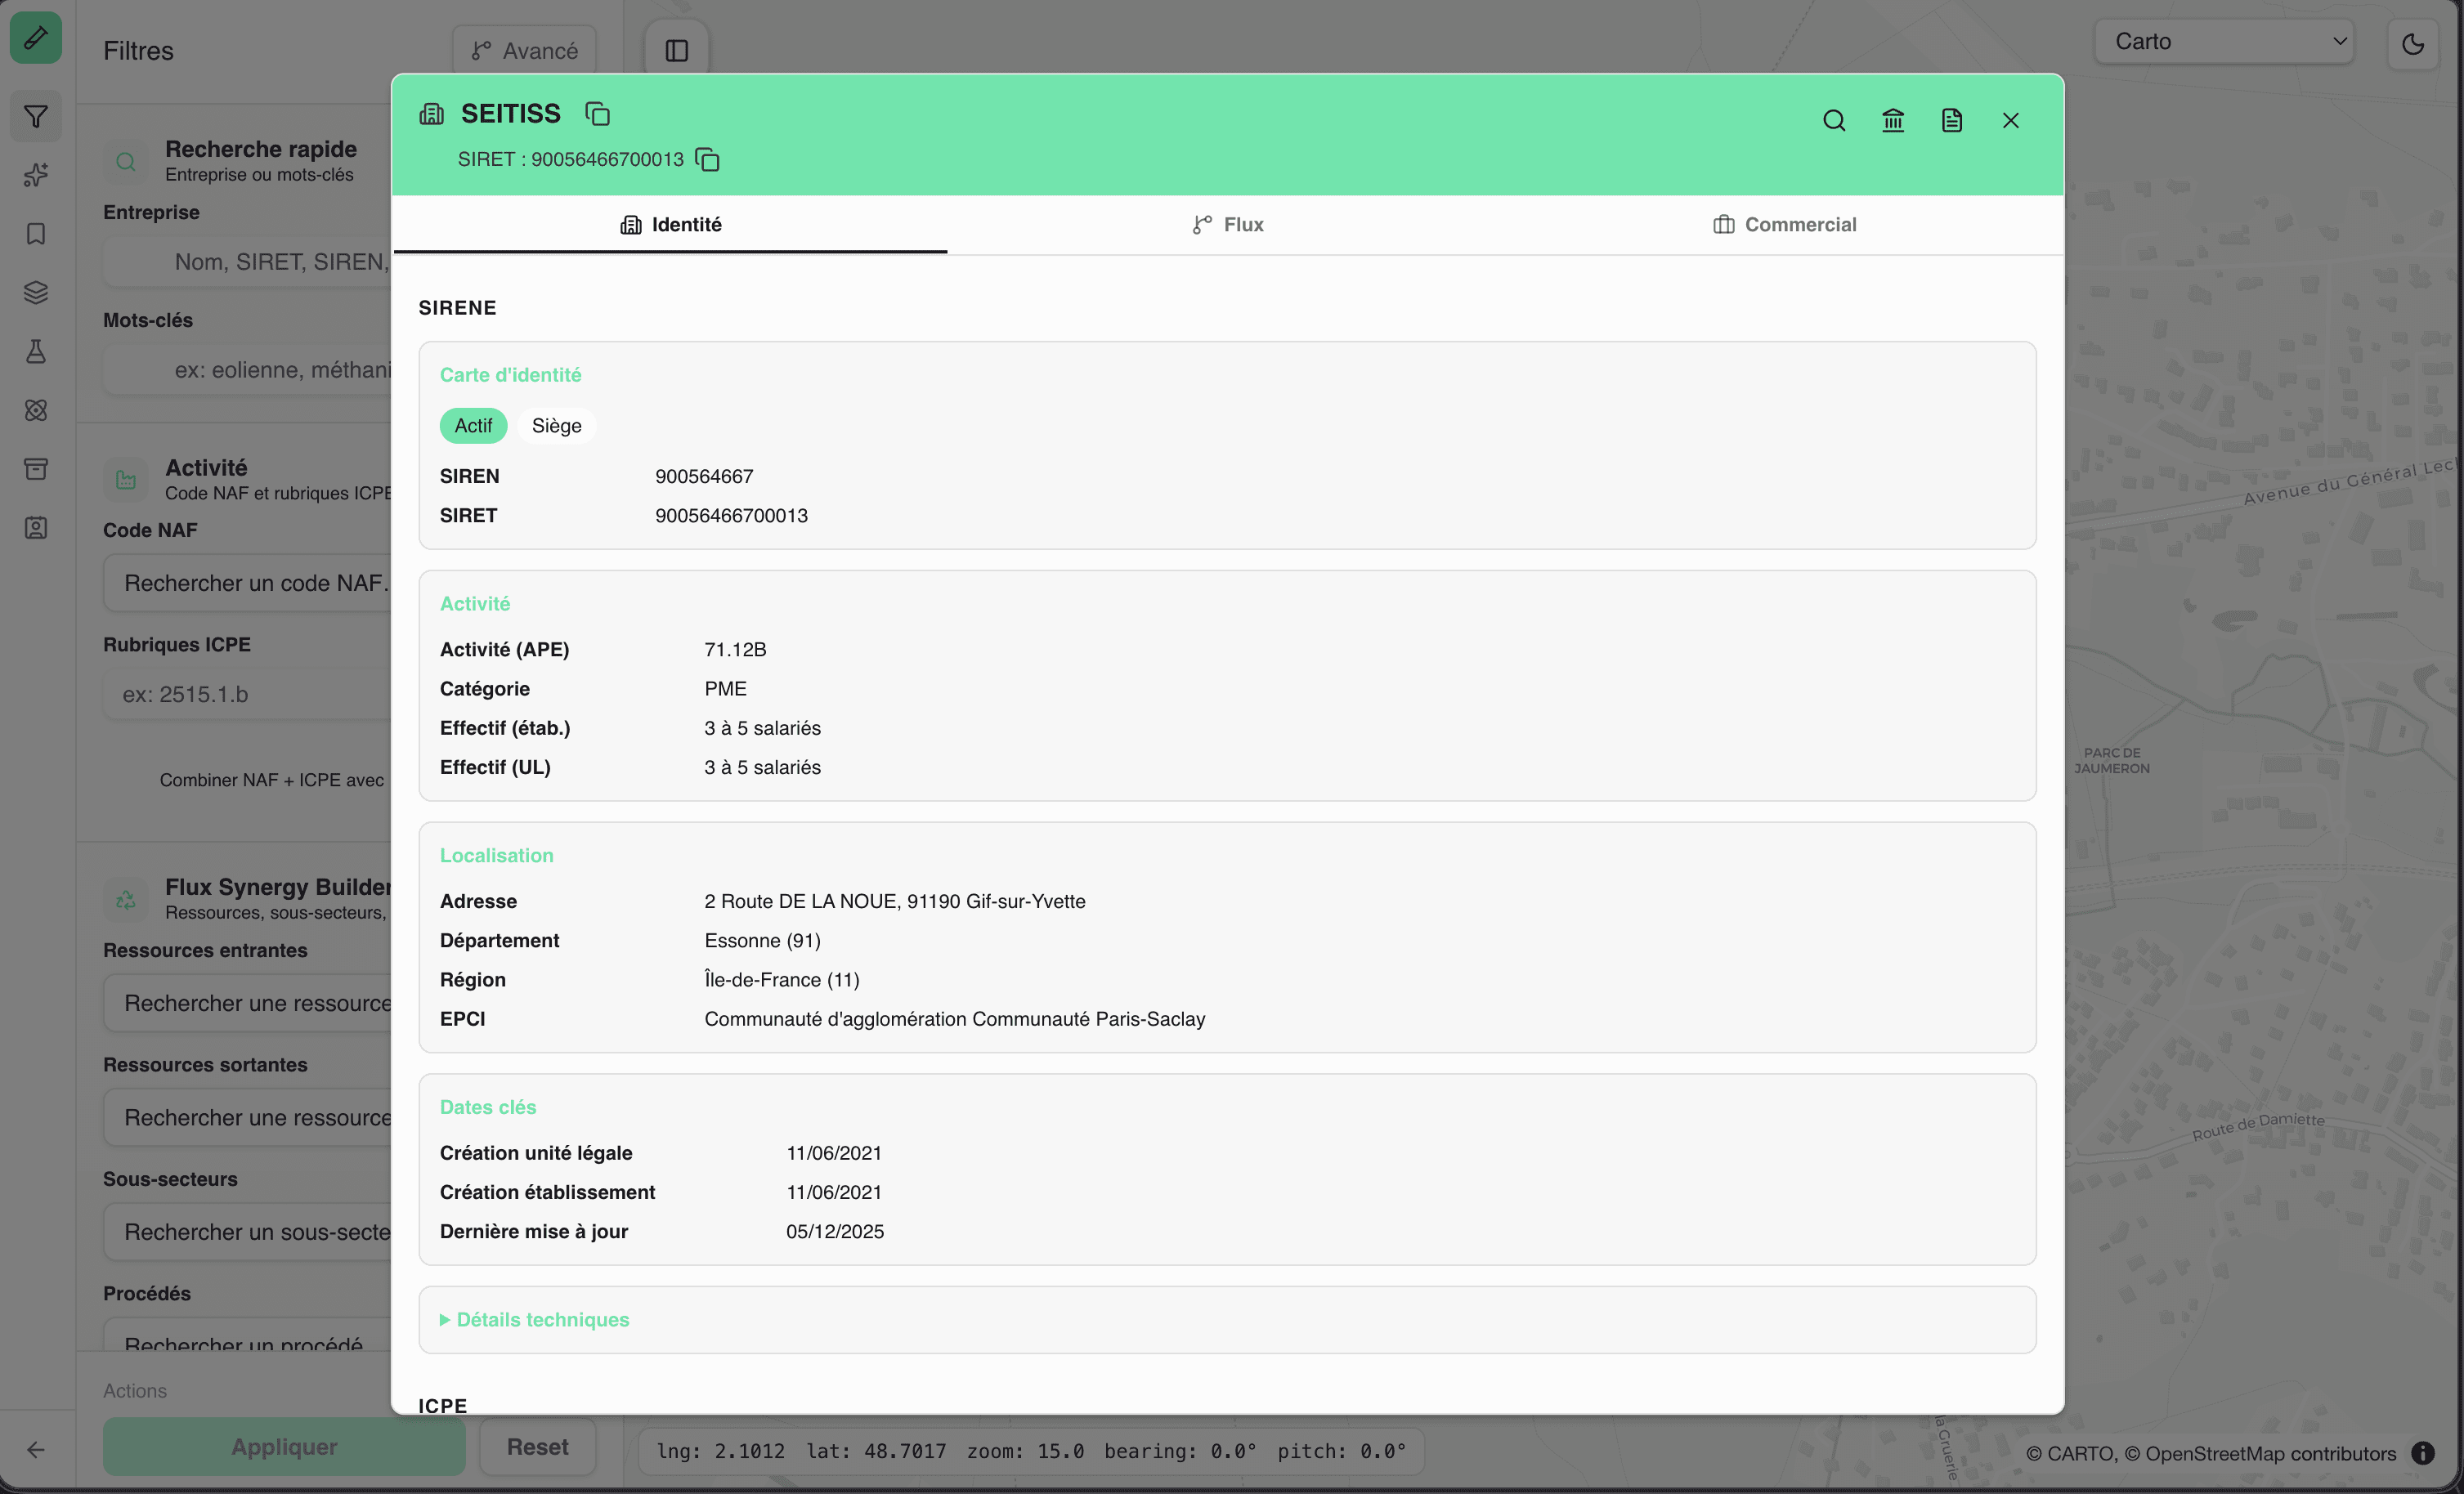Viewport: 2464px width, 1494px height.
Task: Open the archive box sidebar icon
Action: tap(36, 469)
